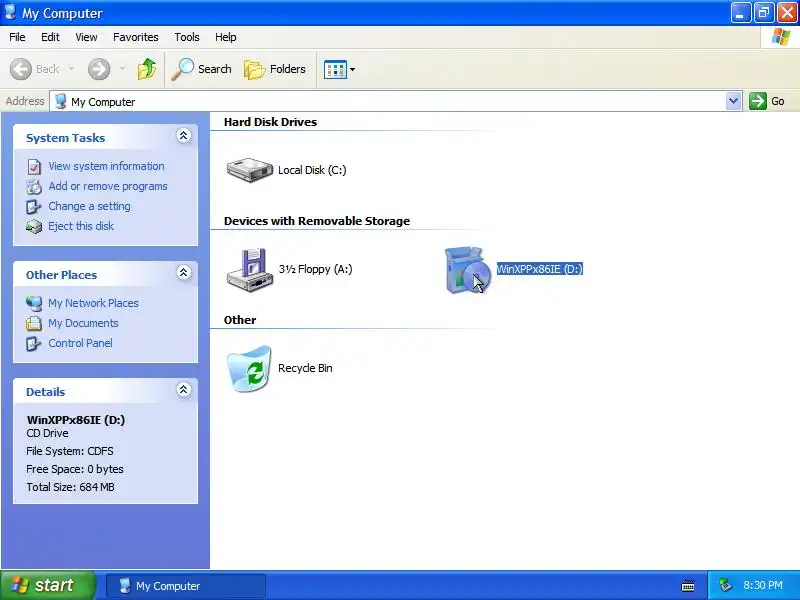Open the Edit menu
The width and height of the screenshot is (800, 600).
pyautogui.click(x=50, y=37)
